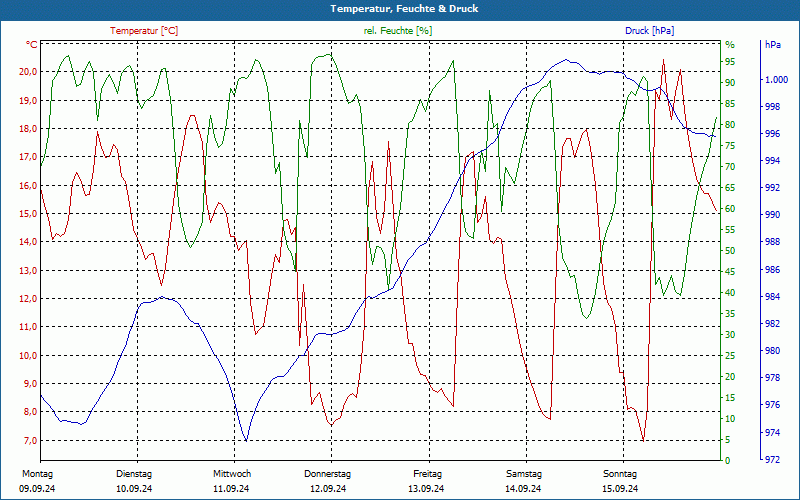
Task: Click the 'Donnerstag' day label
Action: click(328, 474)
